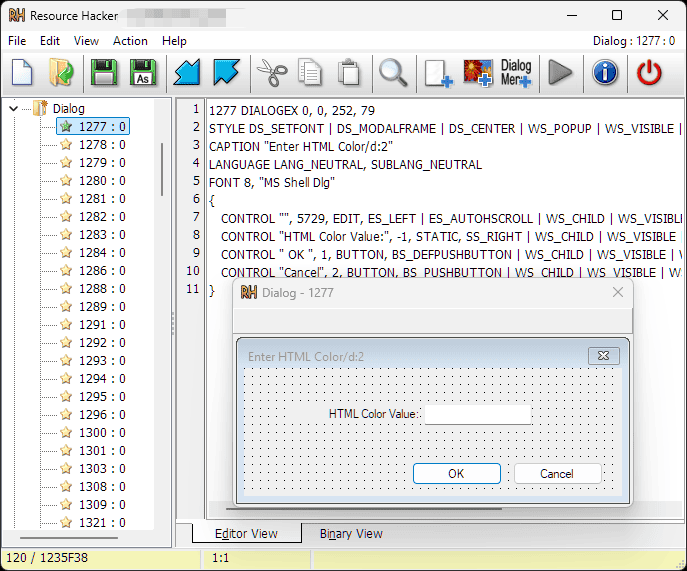The width and height of the screenshot is (687, 571).
Task: Select the 1296 : 0 dialog resource
Action: tap(102, 415)
